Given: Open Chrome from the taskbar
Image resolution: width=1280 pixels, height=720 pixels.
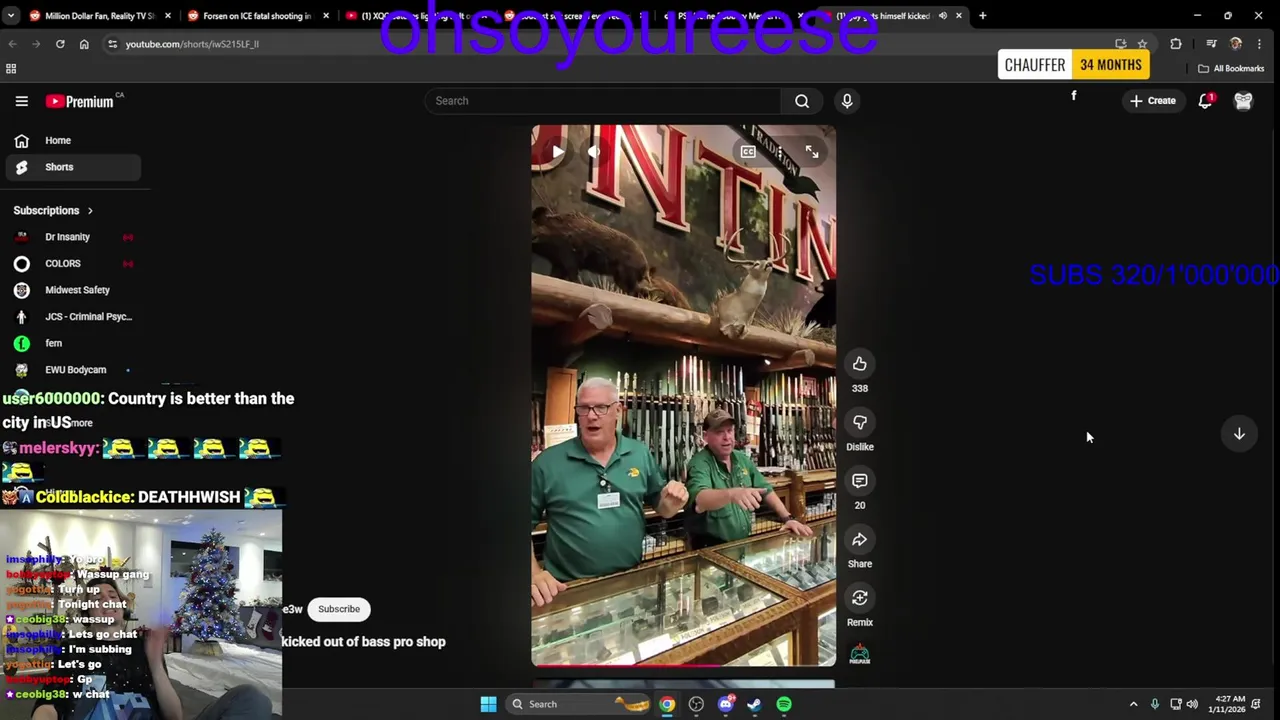Looking at the screenshot, I should 667,704.
